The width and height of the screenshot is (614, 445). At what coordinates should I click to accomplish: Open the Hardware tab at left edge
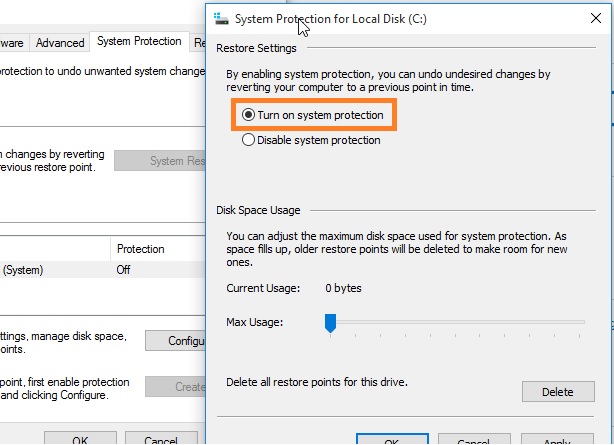(x=13, y=43)
